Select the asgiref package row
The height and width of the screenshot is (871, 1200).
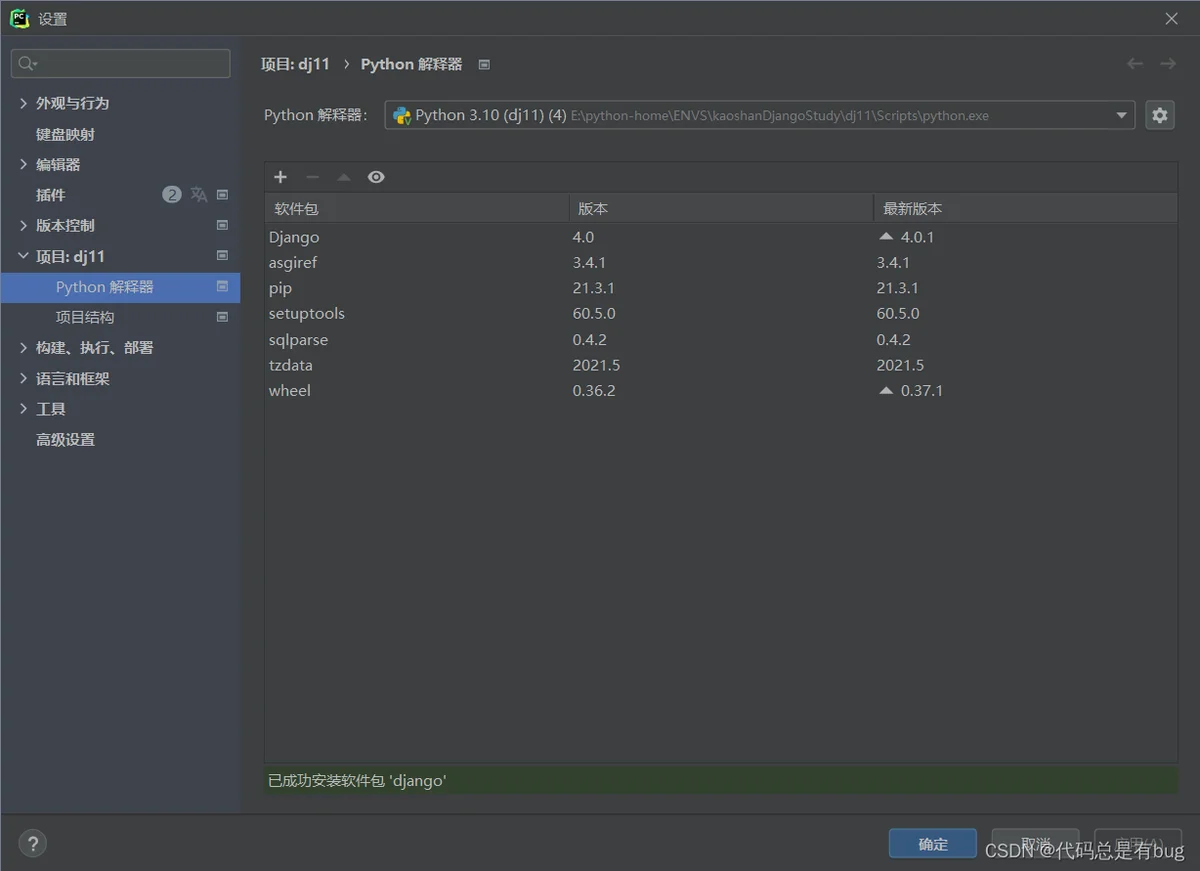click(x=721, y=262)
